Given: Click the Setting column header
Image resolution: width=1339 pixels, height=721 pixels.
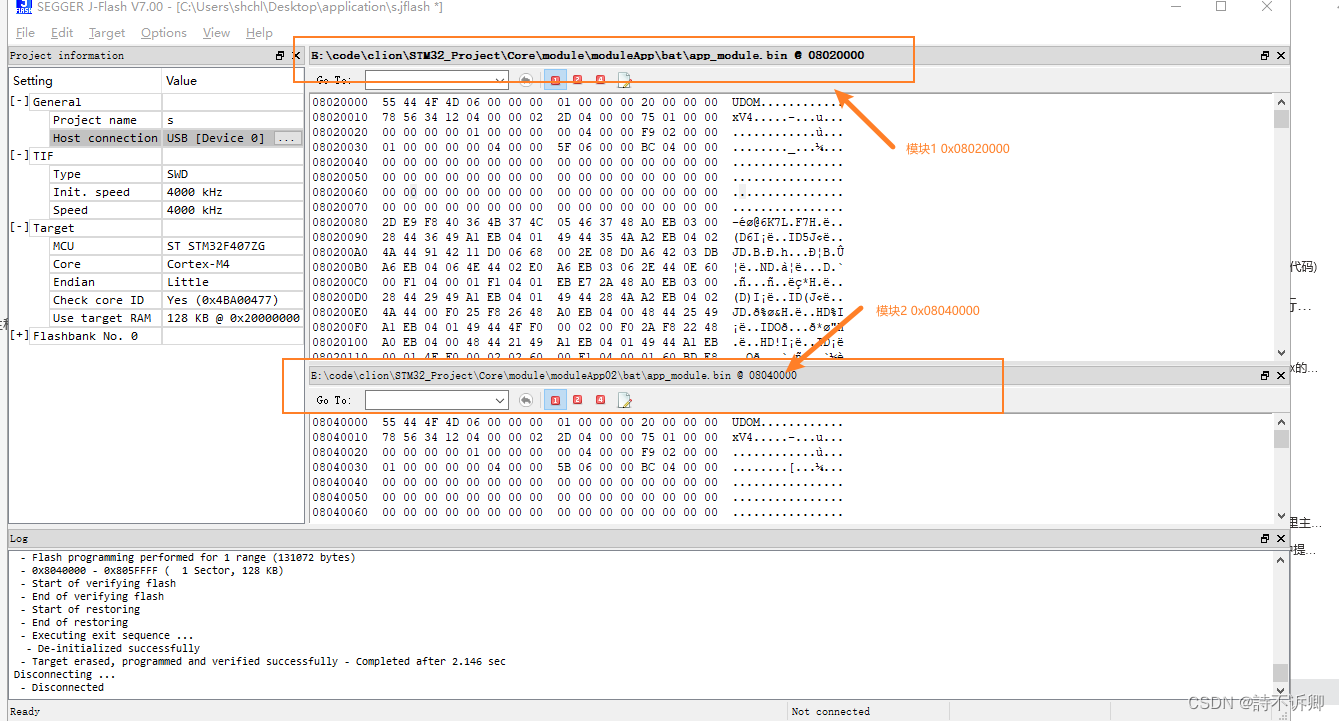Looking at the screenshot, I should [85, 81].
